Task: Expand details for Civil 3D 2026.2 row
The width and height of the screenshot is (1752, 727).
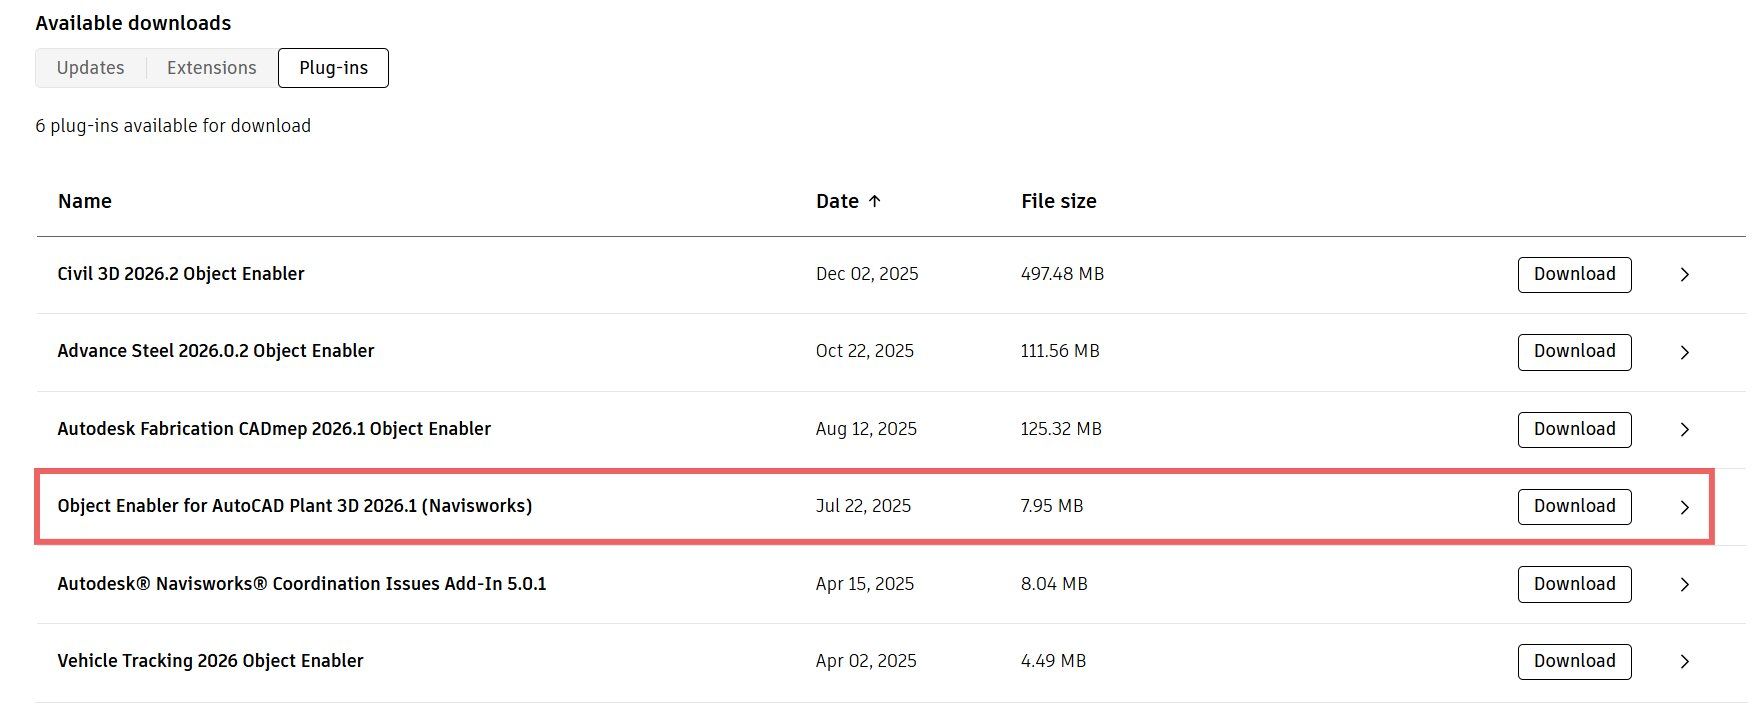Action: pos(1685,274)
